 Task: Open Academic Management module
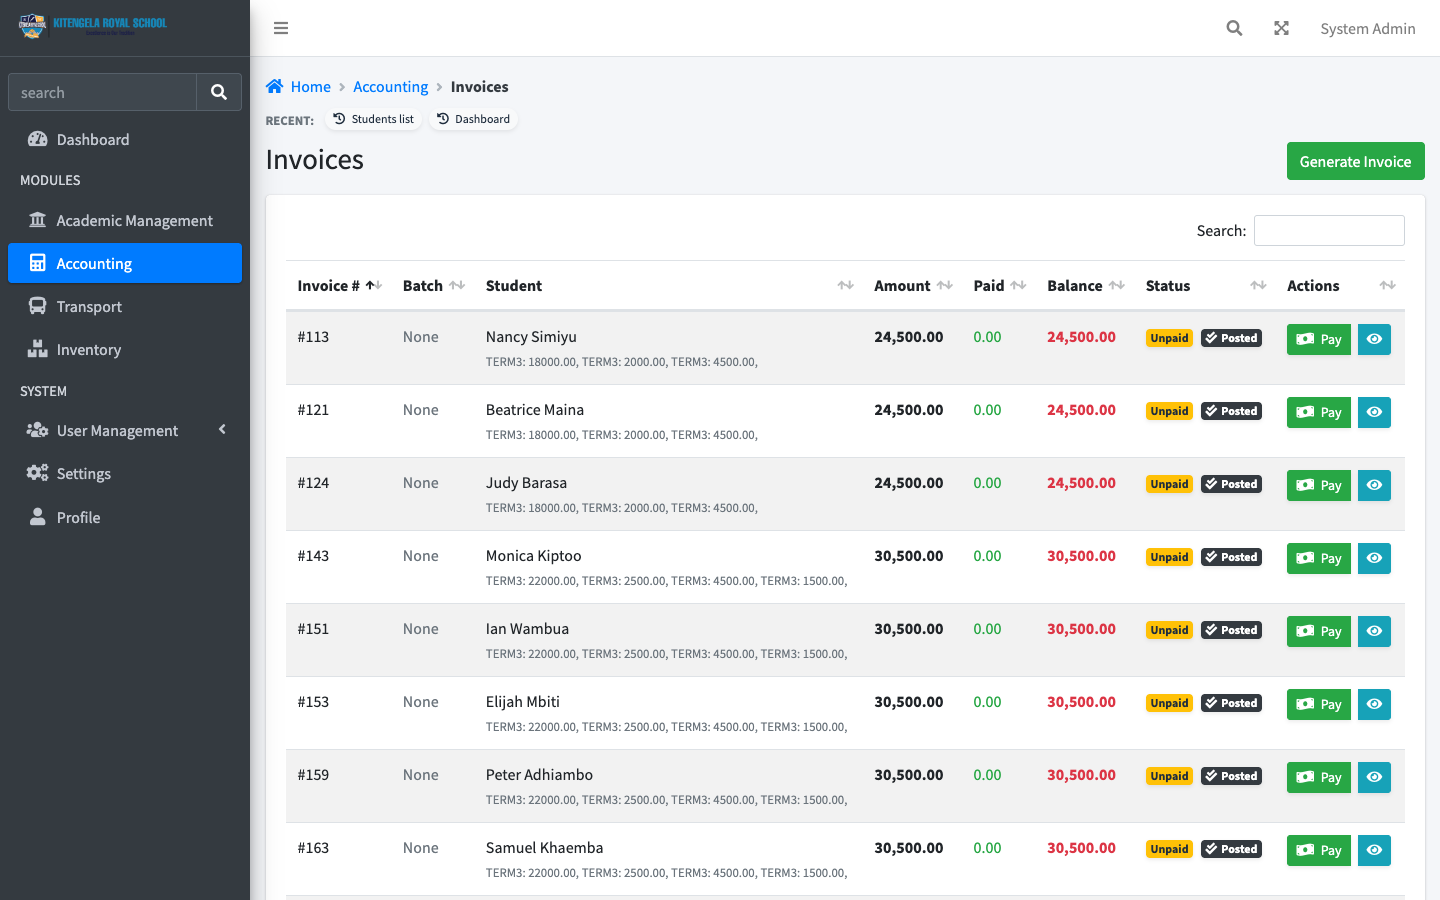(x=125, y=221)
